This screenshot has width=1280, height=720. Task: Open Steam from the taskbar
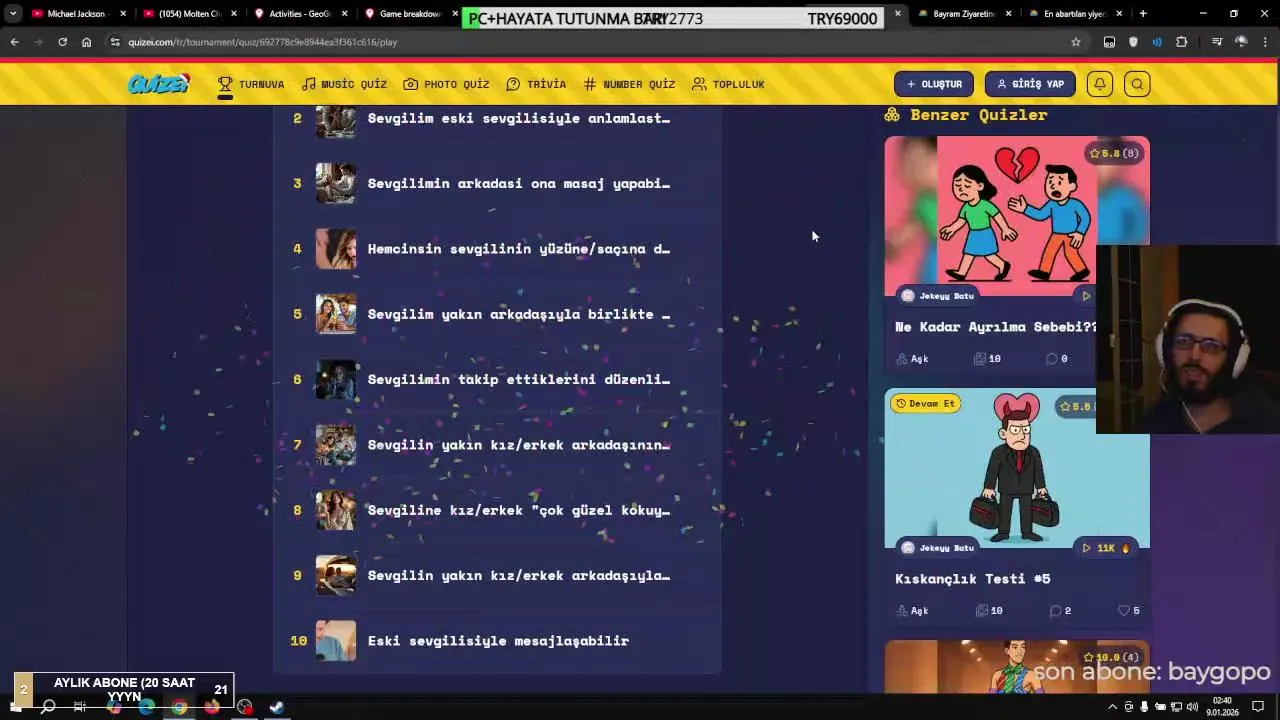277,707
